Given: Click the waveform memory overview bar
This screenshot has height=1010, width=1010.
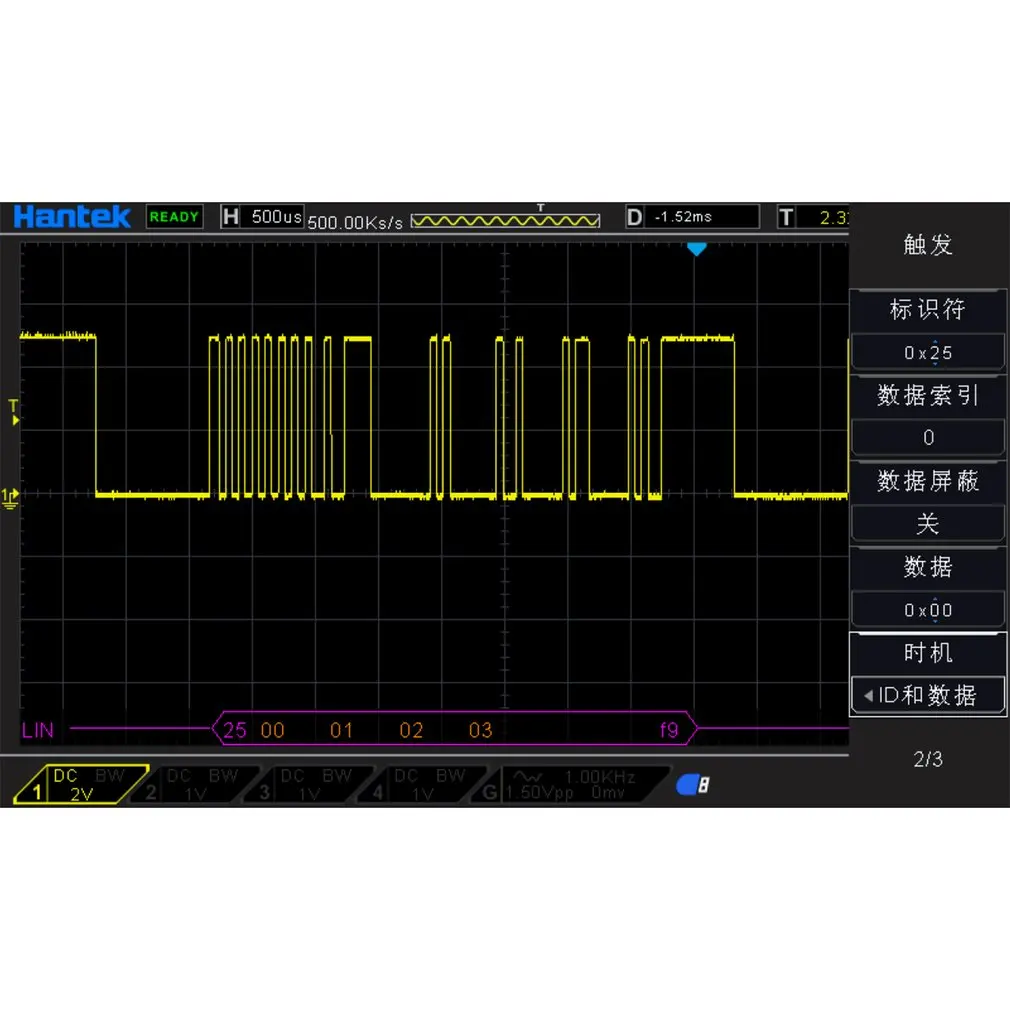Looking at the screenshot, I should pos(506,221).
